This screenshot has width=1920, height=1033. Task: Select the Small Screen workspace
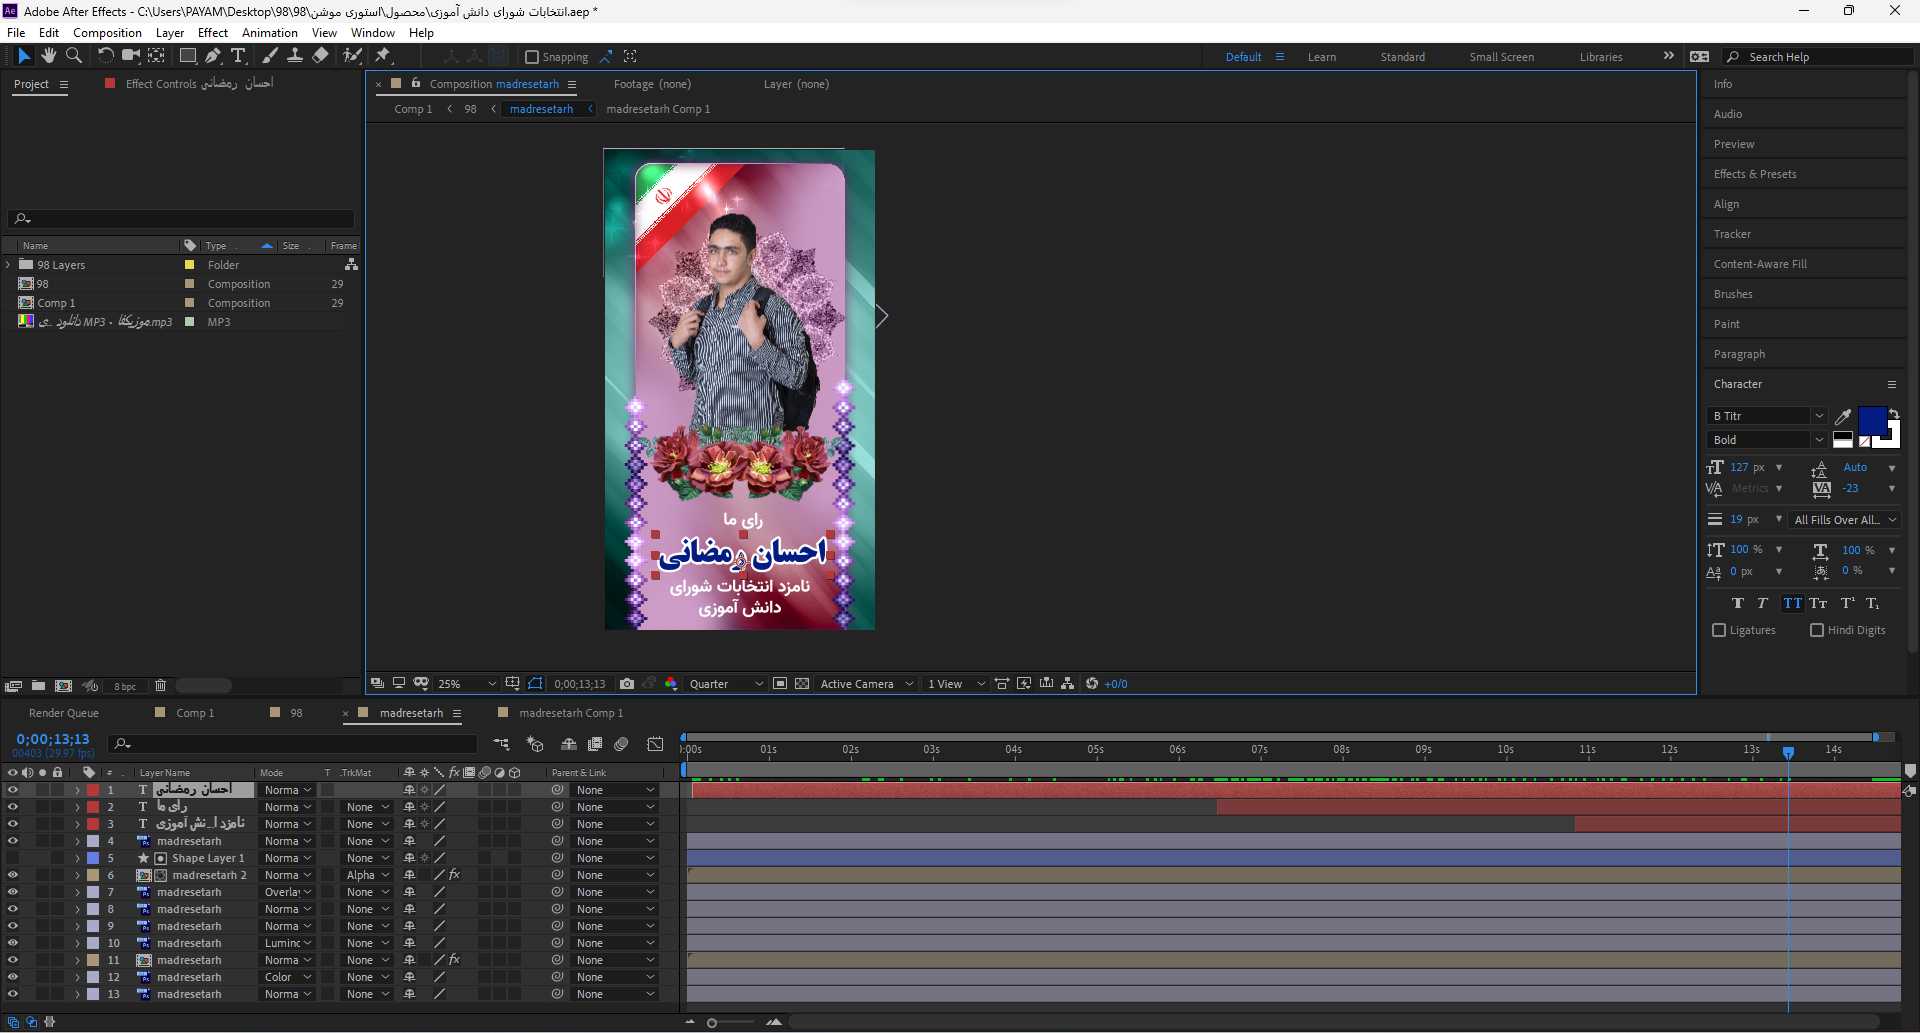1501,57
